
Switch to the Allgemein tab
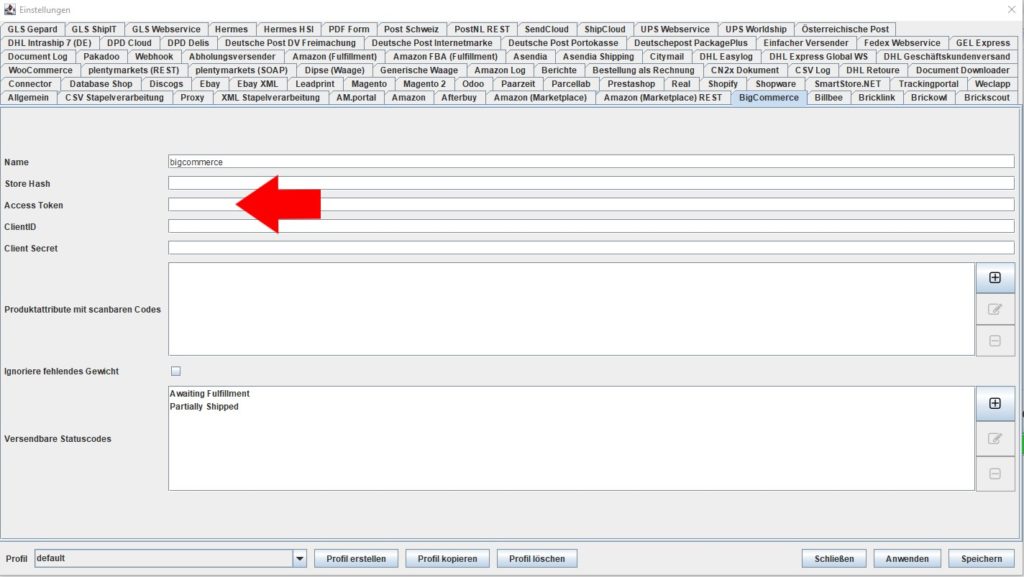point(28,98)
